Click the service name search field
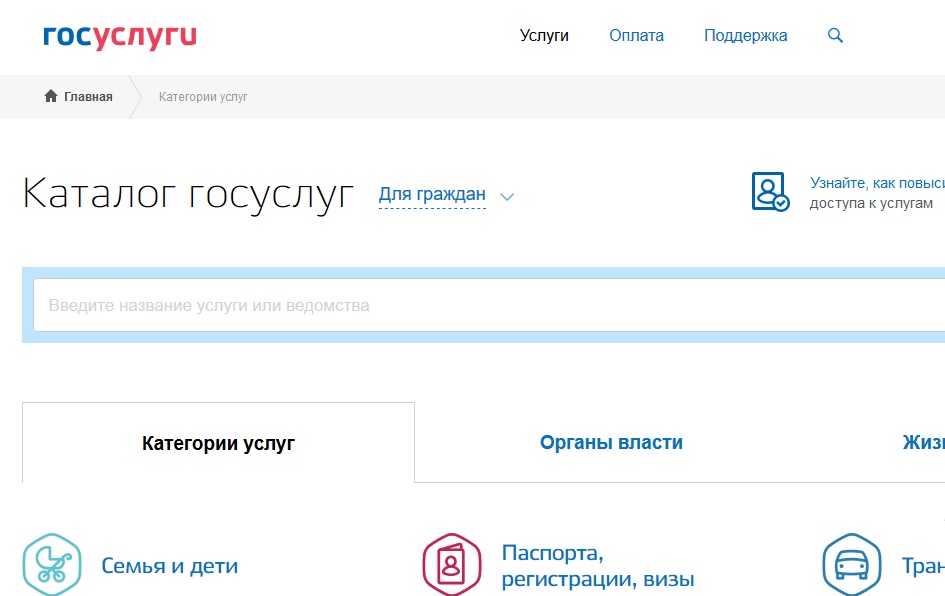The height and width of the screenshot is (596, 945). 489,305
